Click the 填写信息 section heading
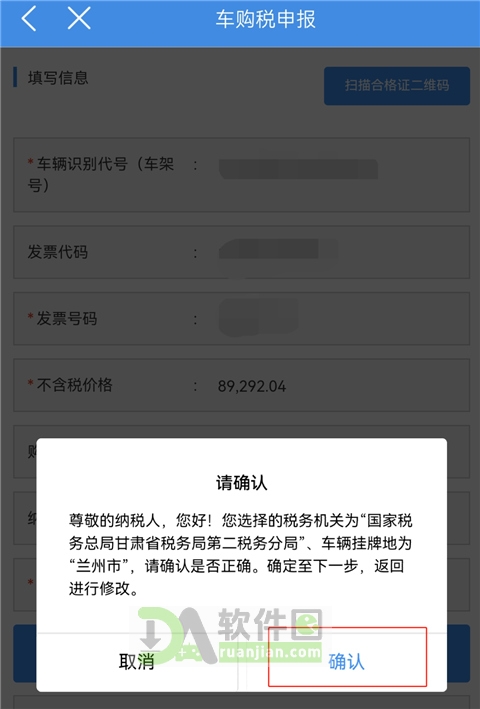The image size is (480, 709). 58,78
